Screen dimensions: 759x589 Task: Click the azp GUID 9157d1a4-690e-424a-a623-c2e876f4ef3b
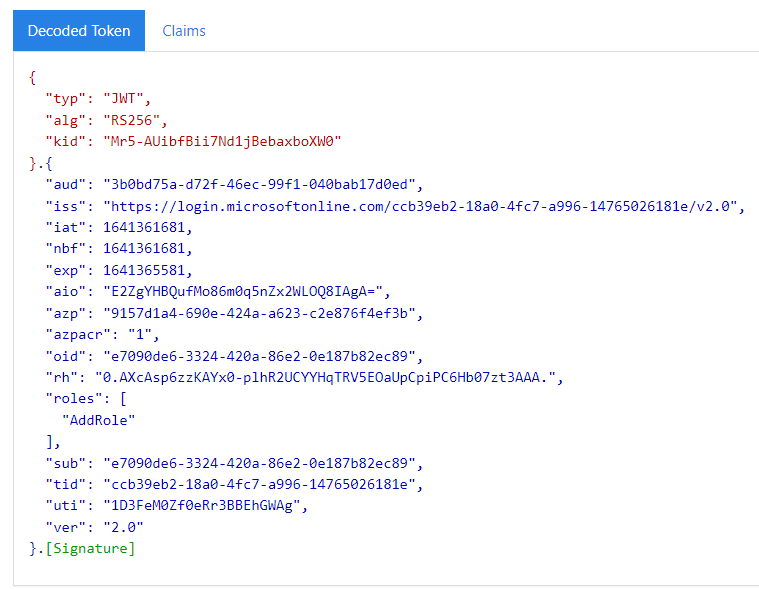259,313
